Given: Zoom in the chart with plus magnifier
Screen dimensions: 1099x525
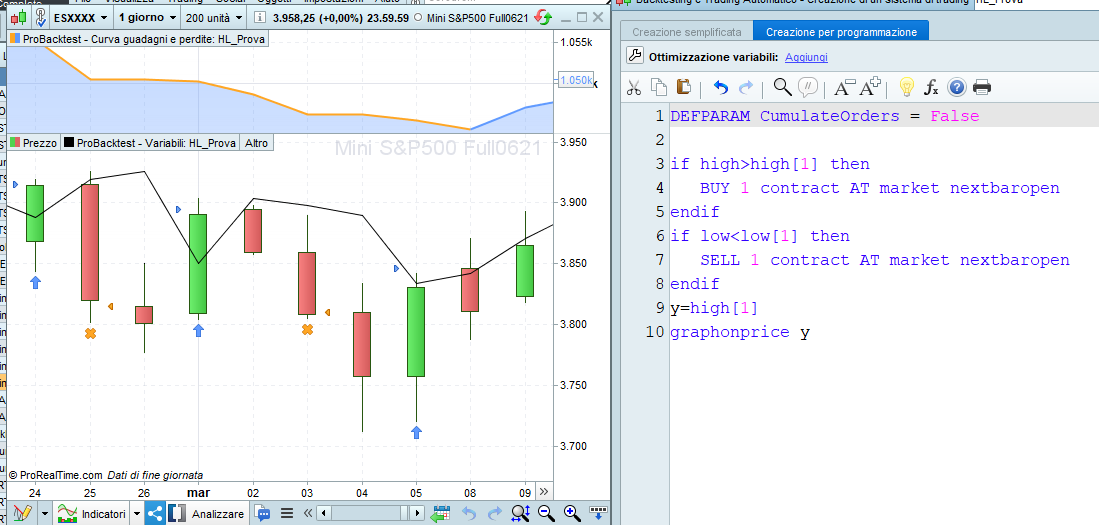Looking at the screenshot, I should (572, 513).
